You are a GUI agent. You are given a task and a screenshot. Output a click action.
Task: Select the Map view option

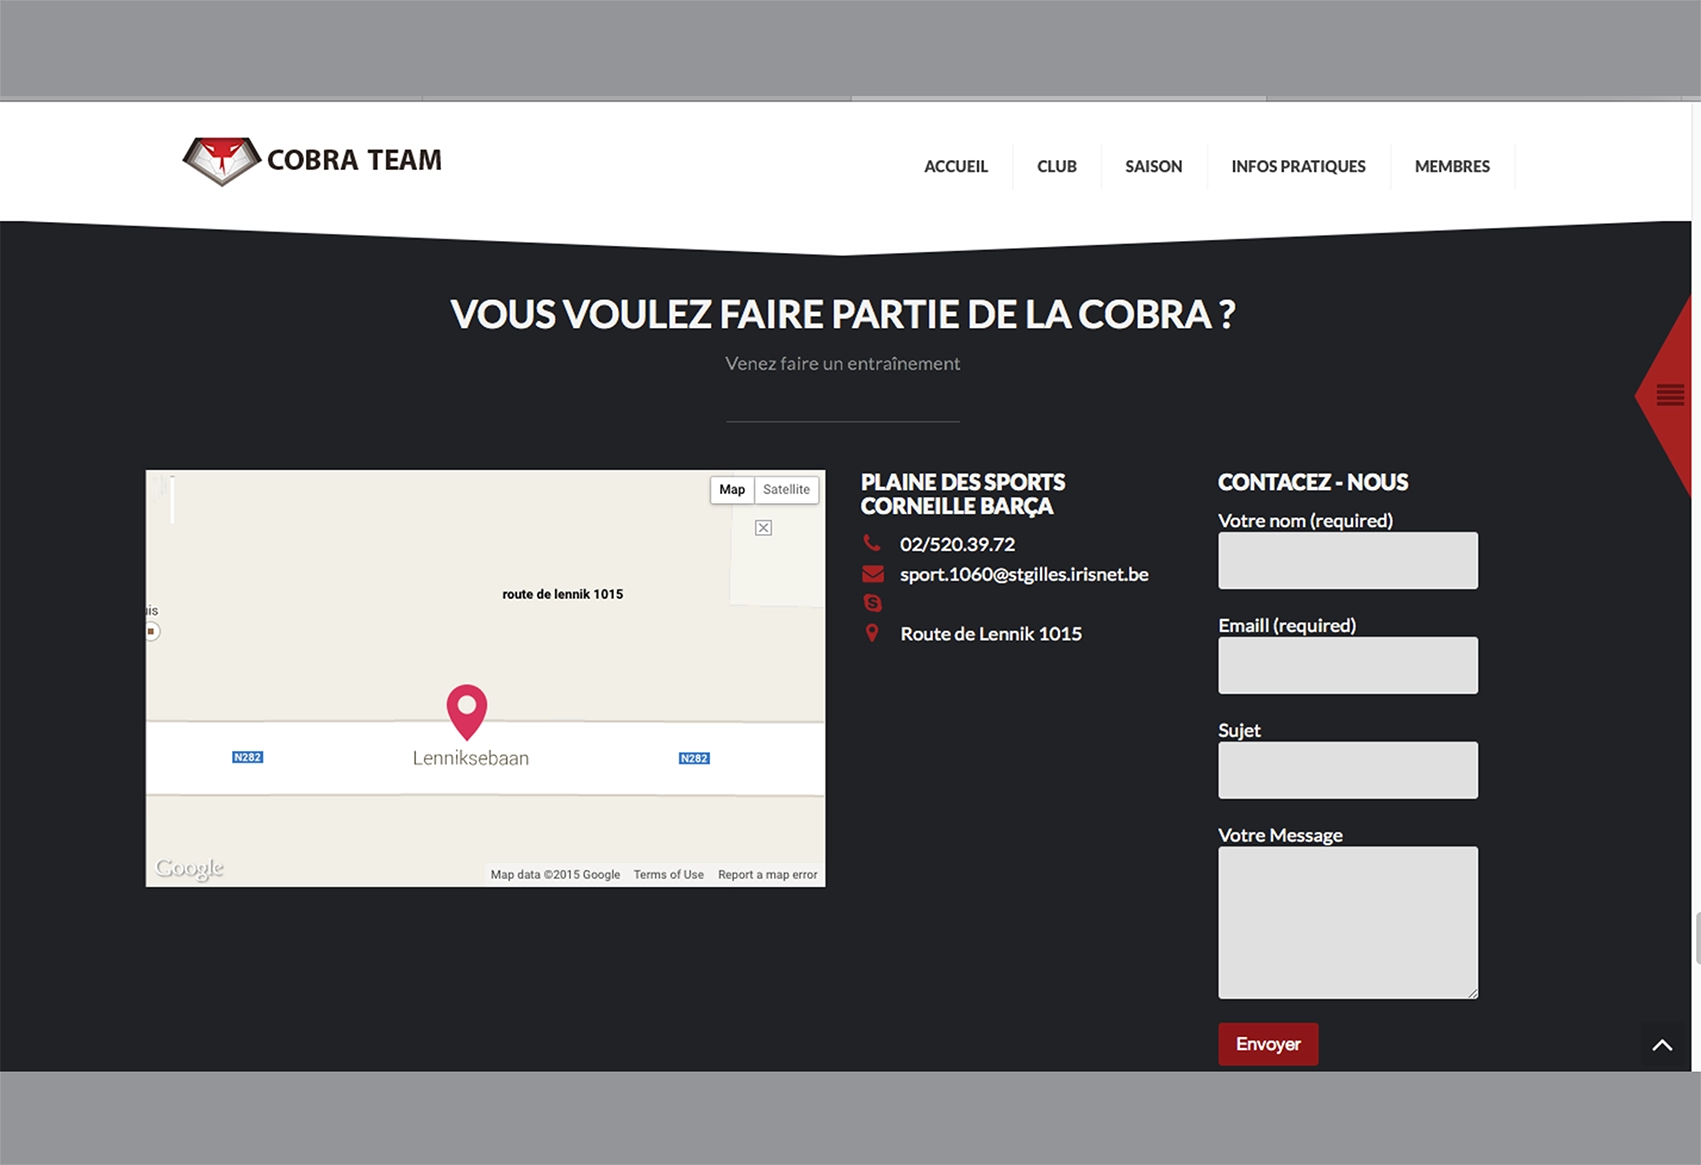coord(732,490)
